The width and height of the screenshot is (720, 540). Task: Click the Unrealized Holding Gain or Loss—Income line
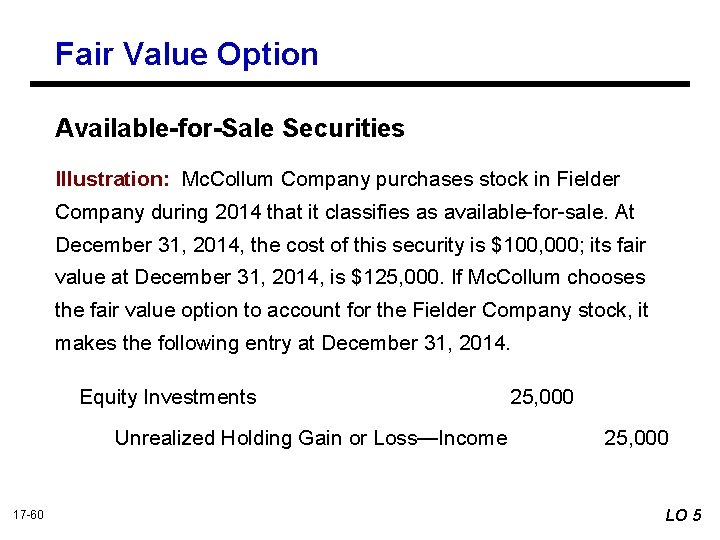pos(311,438)
